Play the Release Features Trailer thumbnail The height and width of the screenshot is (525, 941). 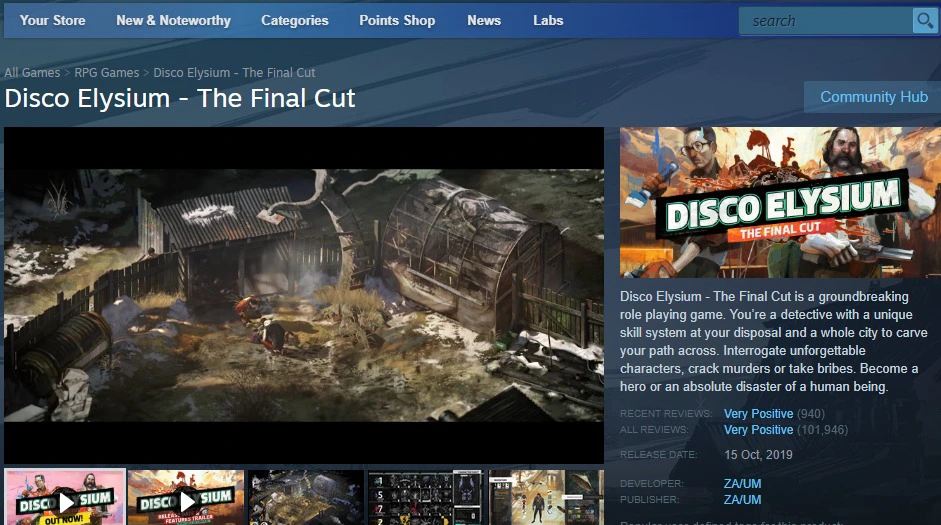click(186, 497)
